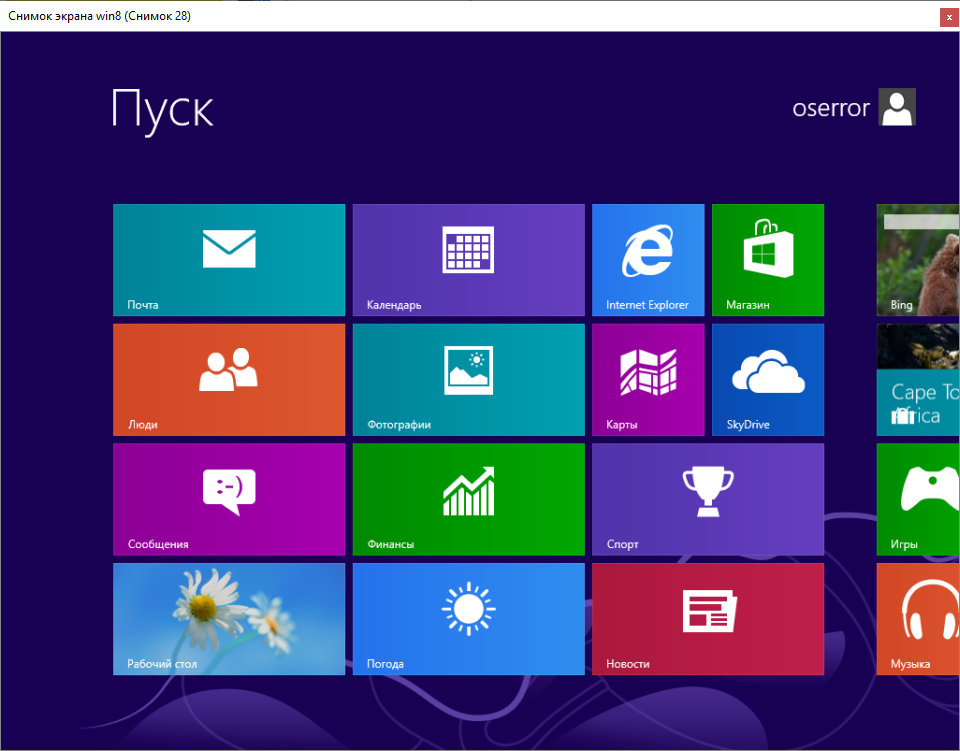Image resolution: width=960 pixels, height=751 pixels.
Task: Launch the Internet Explorer tile
Action: (648, 260)
